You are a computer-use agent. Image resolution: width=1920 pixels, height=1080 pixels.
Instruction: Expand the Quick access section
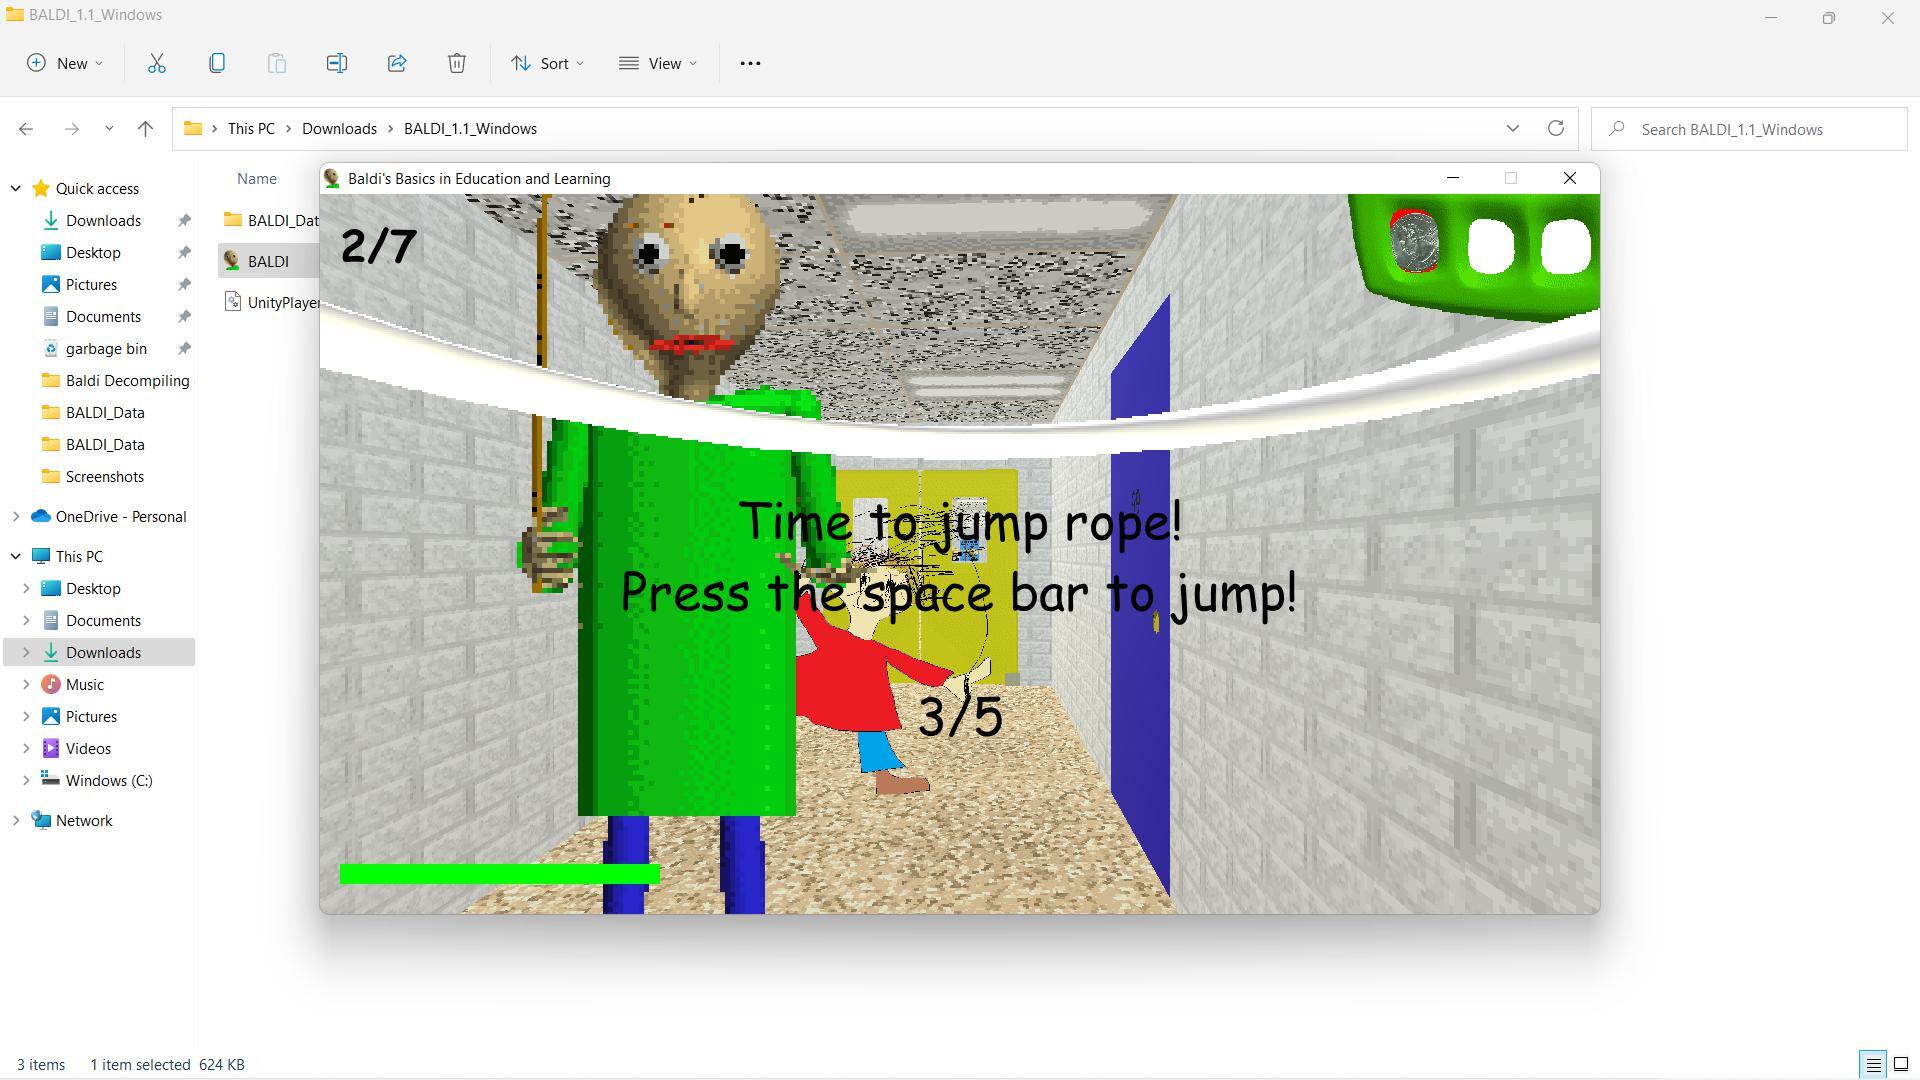coord(17,189)
